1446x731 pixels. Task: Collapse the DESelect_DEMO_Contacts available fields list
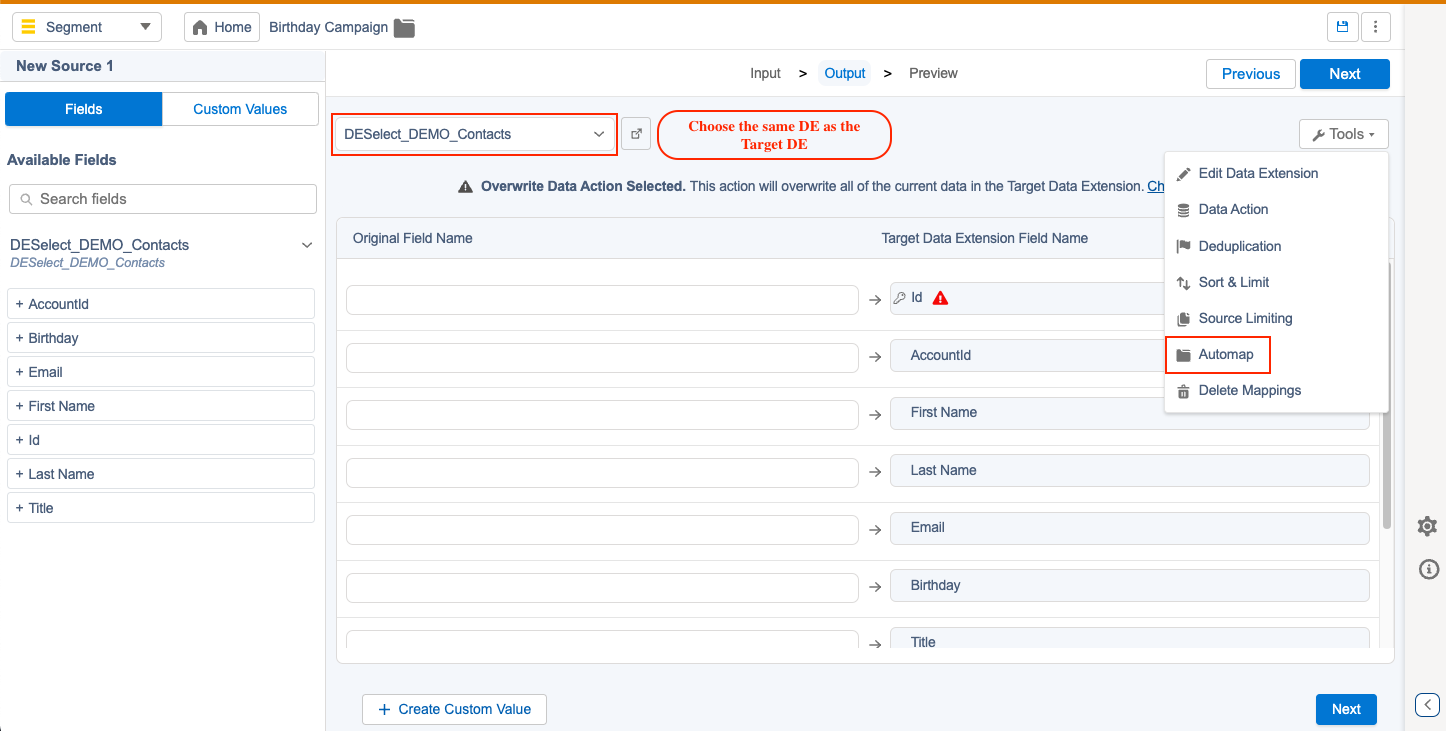click(307, 245)
